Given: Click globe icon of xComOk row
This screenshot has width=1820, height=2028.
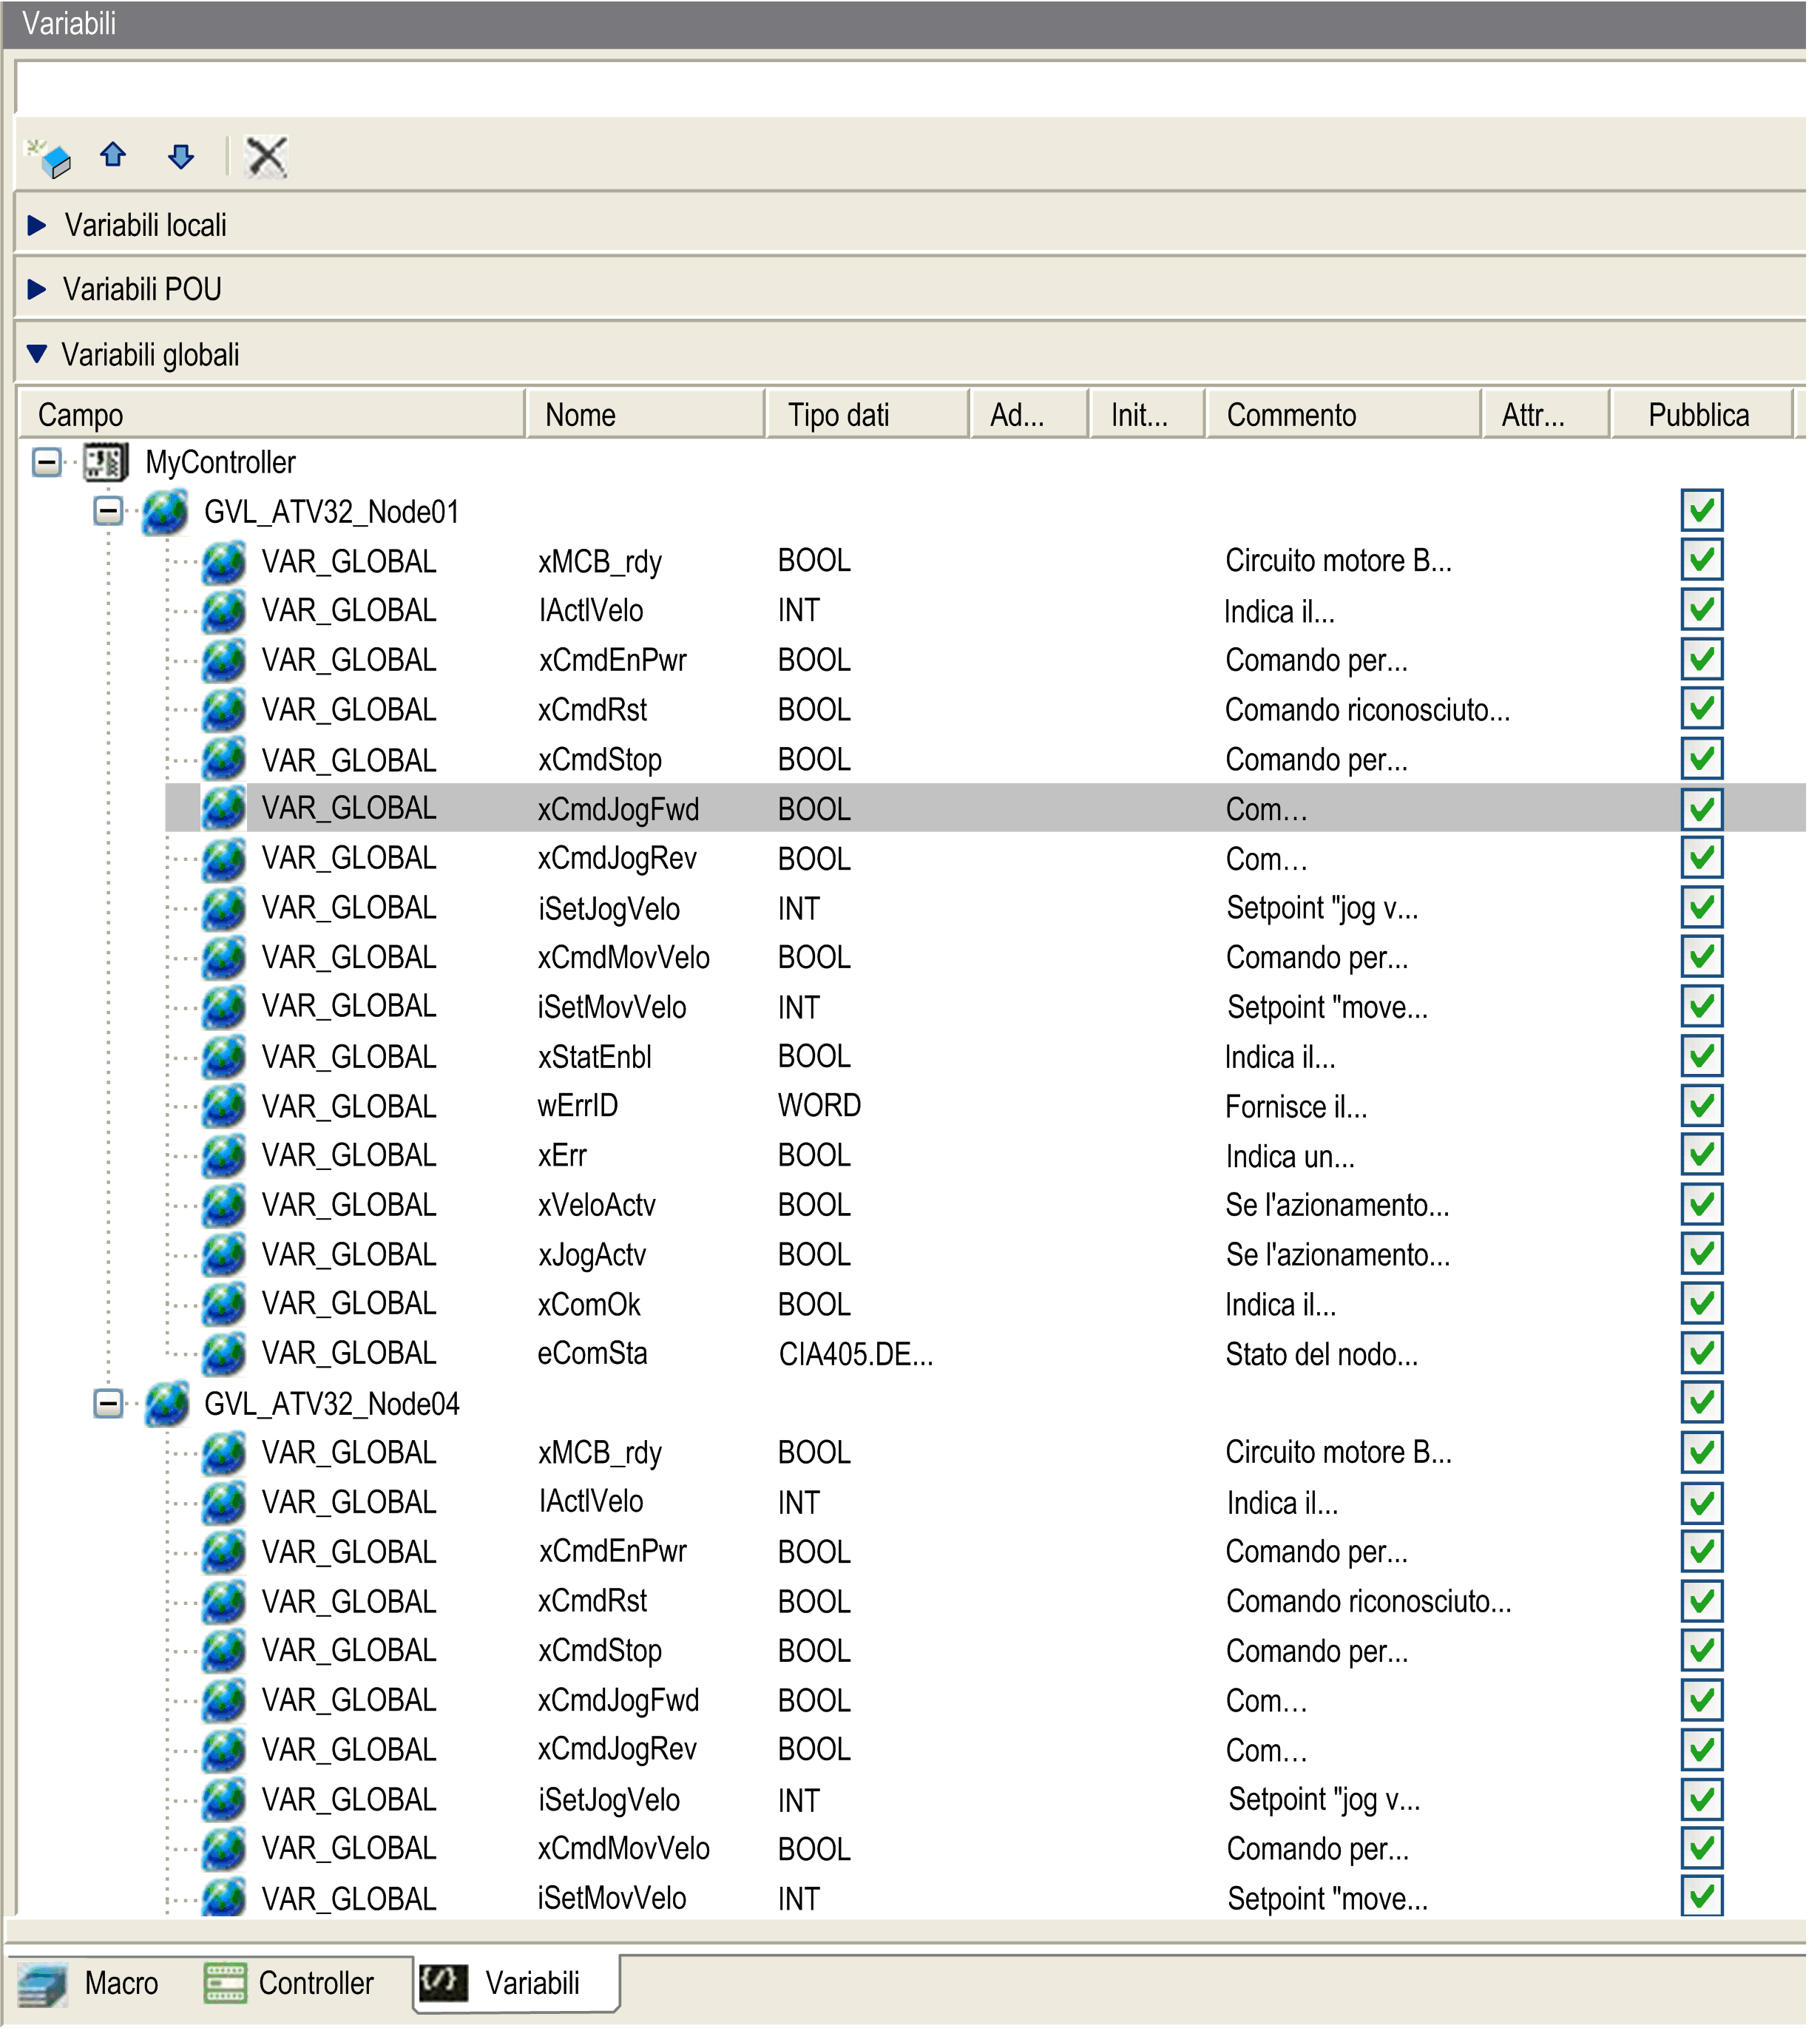Looking at the screenshot, I should 224,1304.
